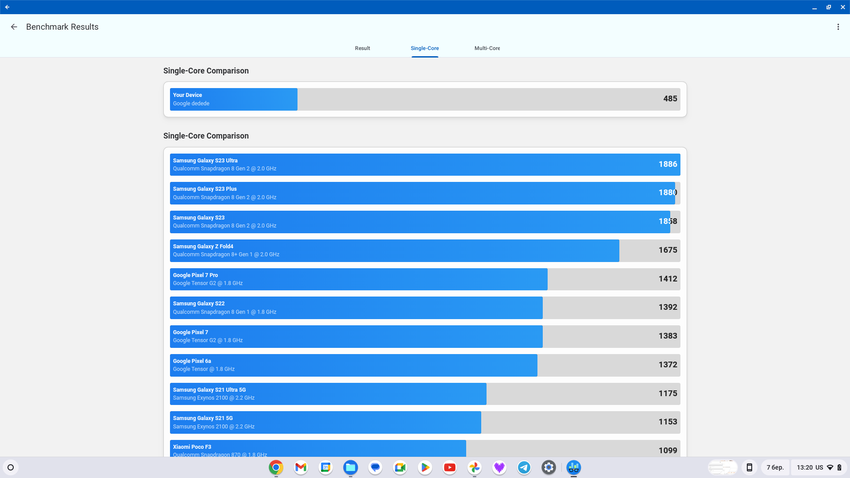Select the Samsung Galaxy S23 Ultra entry
Screen dimensions: 850x478
pos(425,164)
